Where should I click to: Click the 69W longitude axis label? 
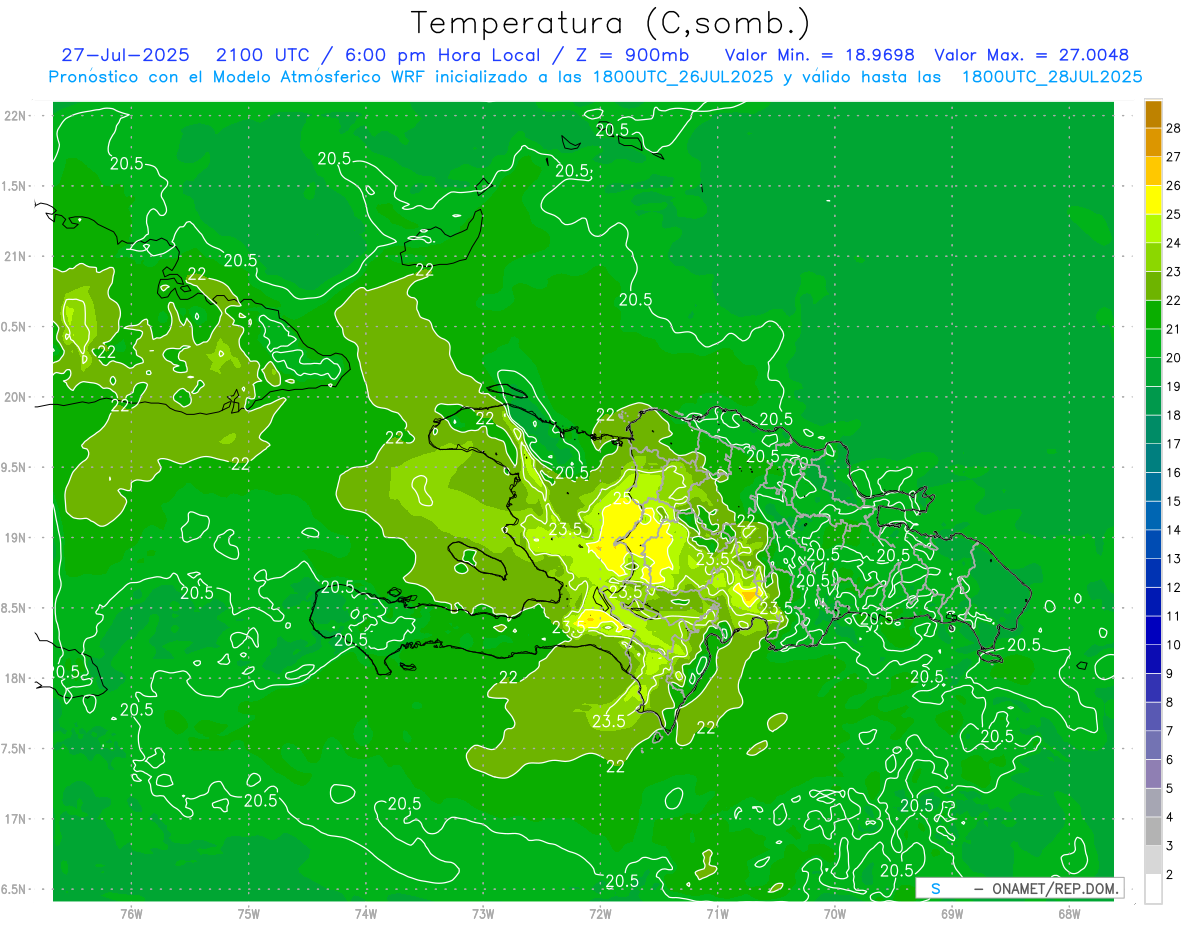952,913
